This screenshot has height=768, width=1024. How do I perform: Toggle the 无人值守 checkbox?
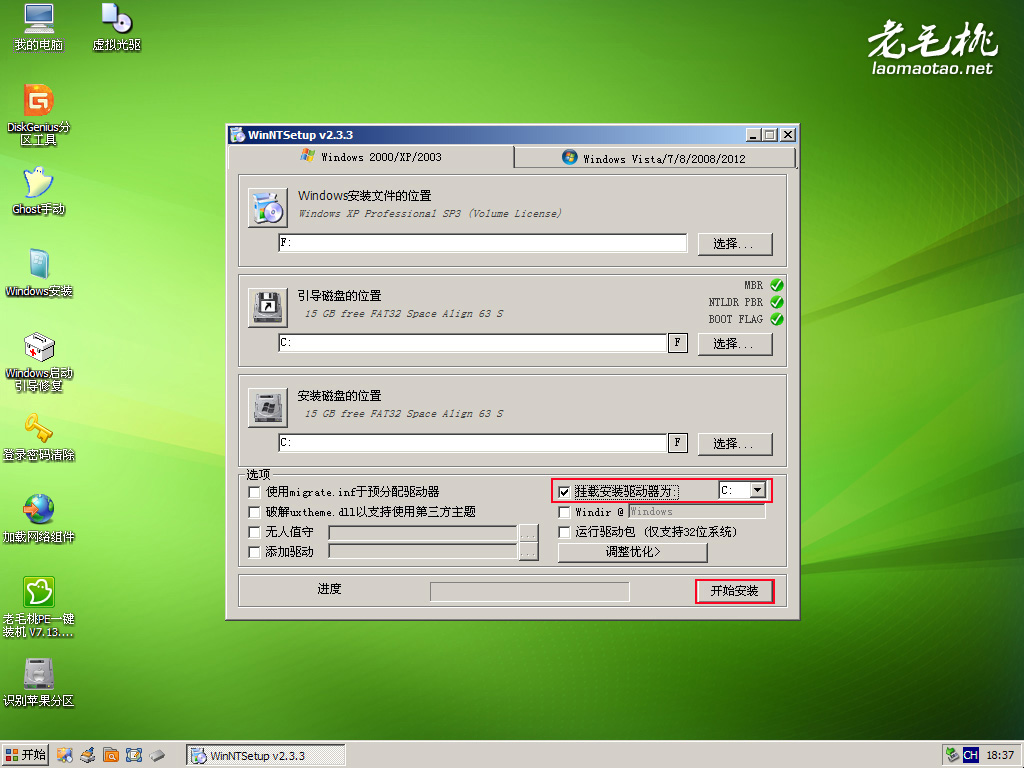tap(255, 532)
